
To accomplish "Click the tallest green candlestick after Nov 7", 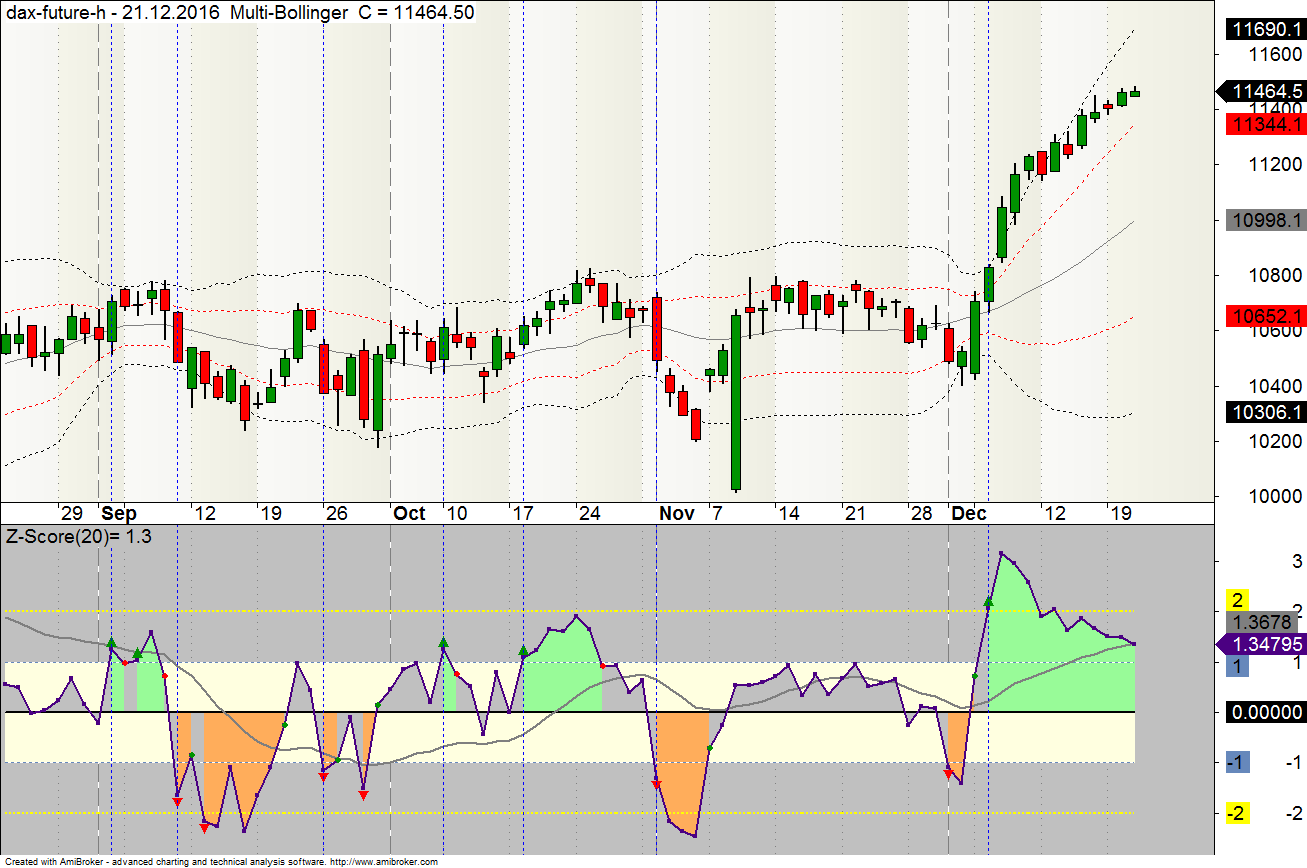I will click(x=736, y=403).
